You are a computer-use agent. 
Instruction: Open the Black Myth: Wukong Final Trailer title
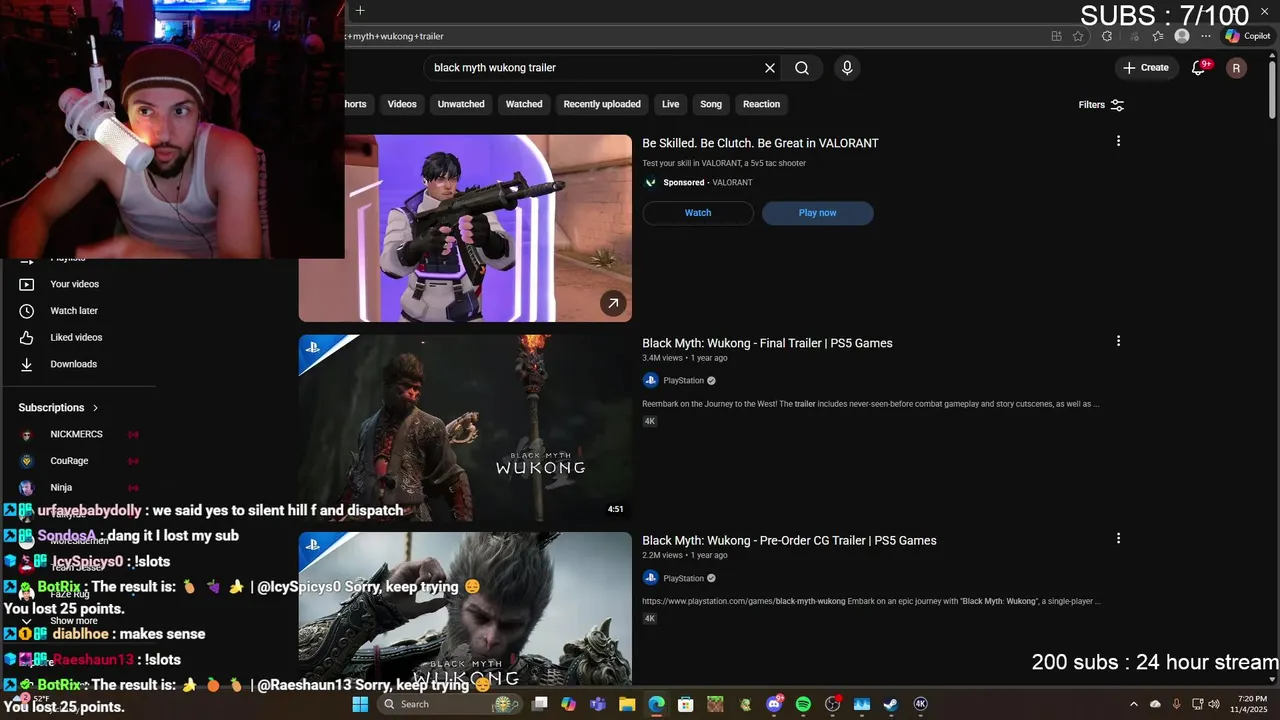click(x=767, y=343)
